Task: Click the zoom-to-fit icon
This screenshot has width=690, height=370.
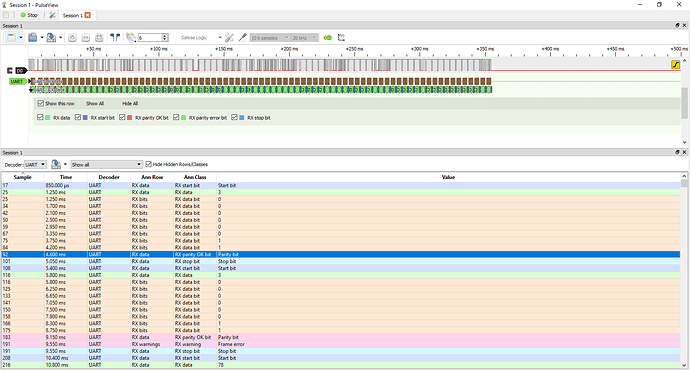Action: (99, 38)
